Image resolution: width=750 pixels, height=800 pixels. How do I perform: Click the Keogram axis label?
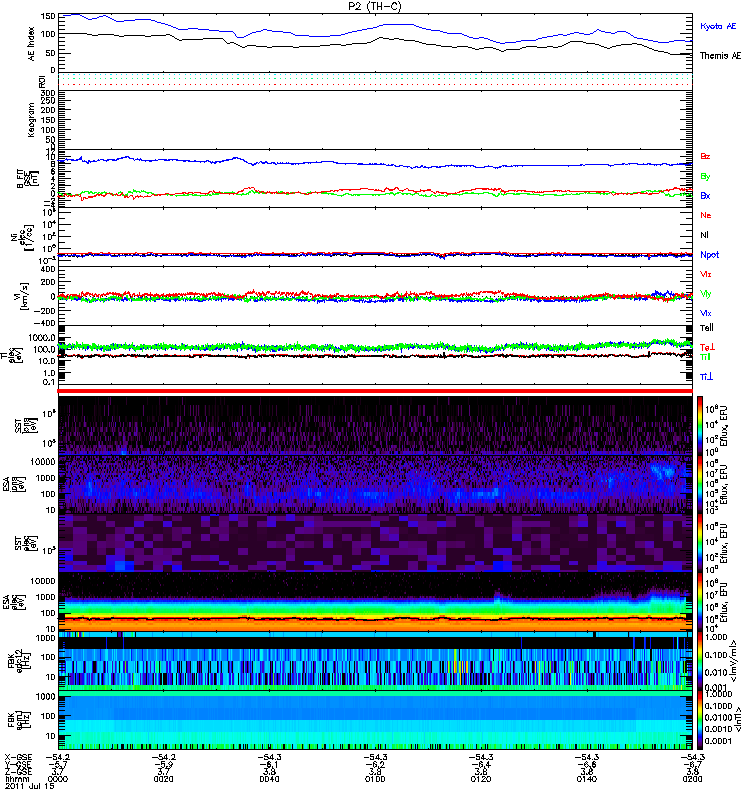[x=31, y=119]
